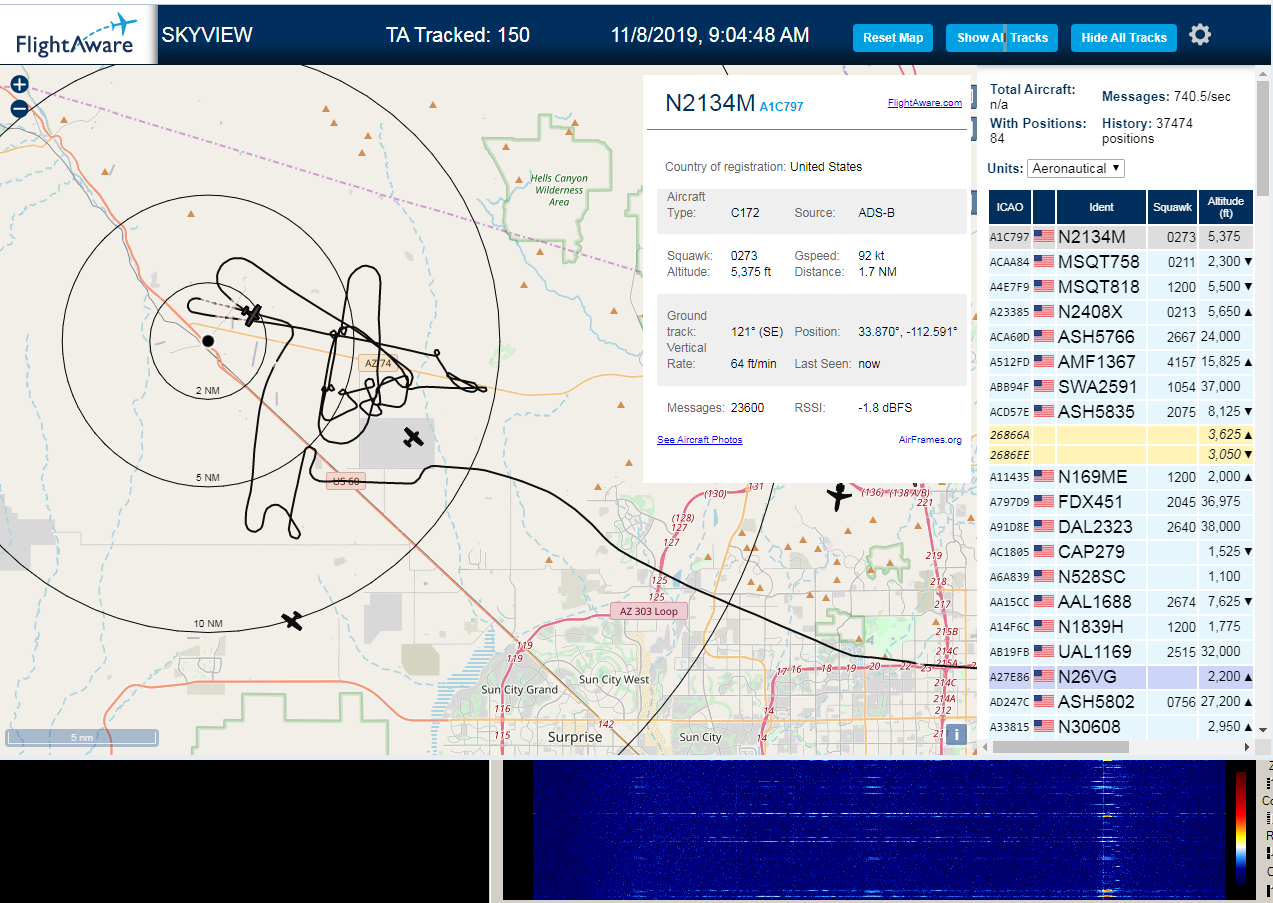This screenshot has height=903, width=1273.
Task: Select the row with ICAO 2686EE
Action: coord(1121,455)
